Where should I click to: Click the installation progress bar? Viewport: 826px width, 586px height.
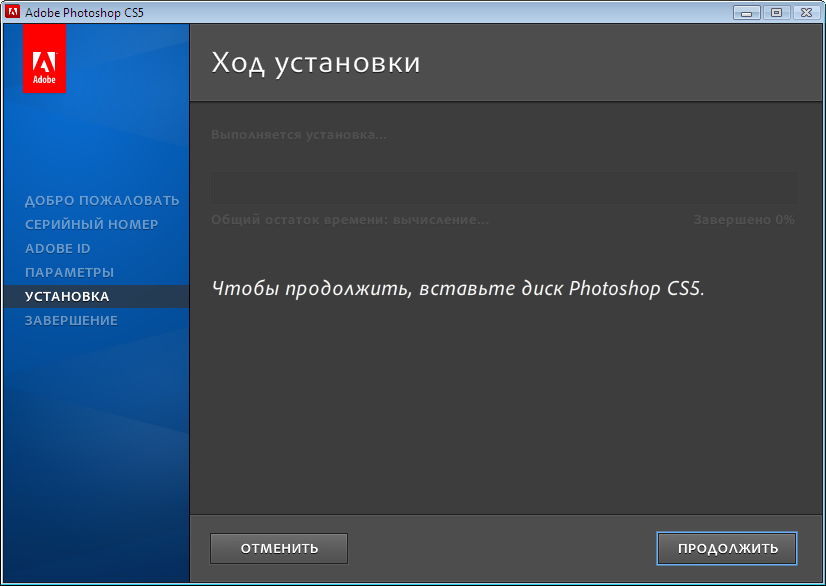point(504,188)
